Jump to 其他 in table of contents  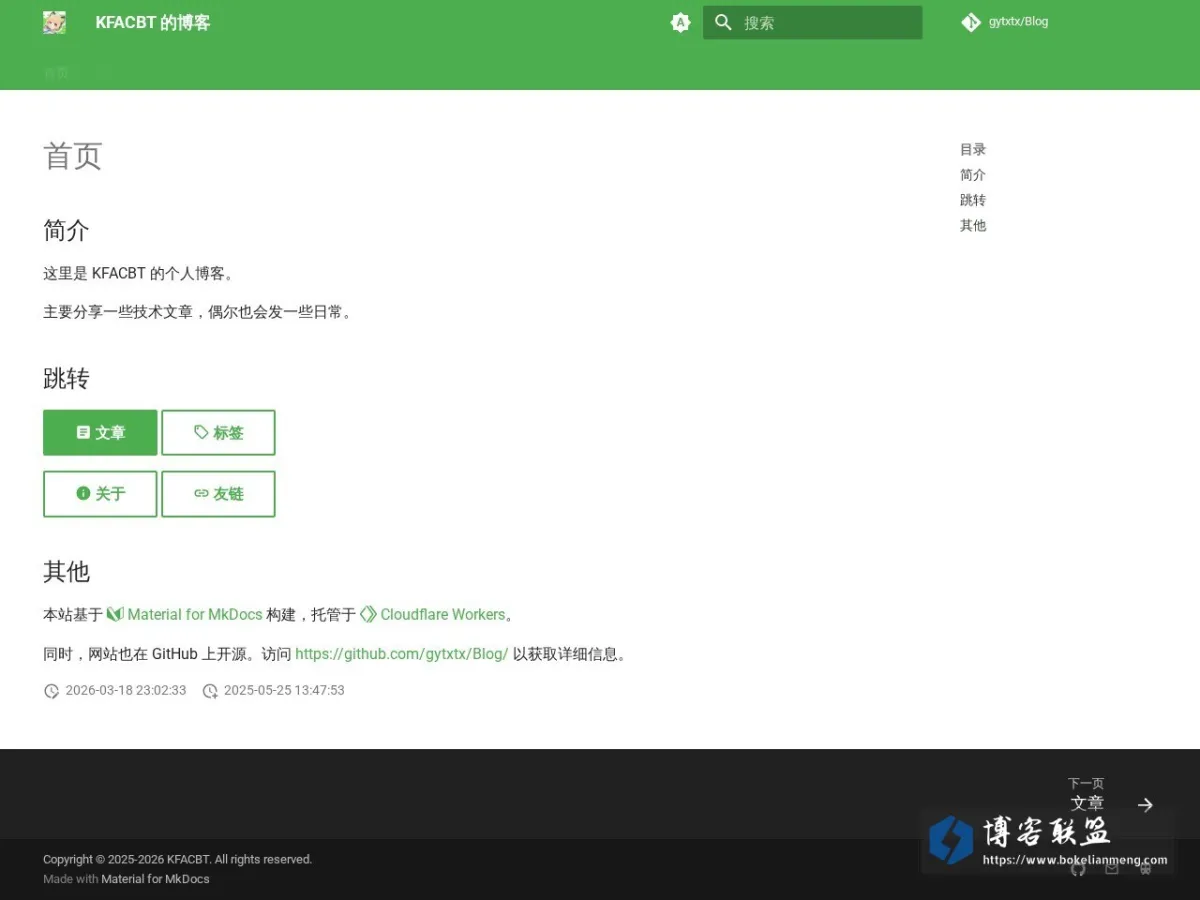pyautogui.click(x=973, y=225)
